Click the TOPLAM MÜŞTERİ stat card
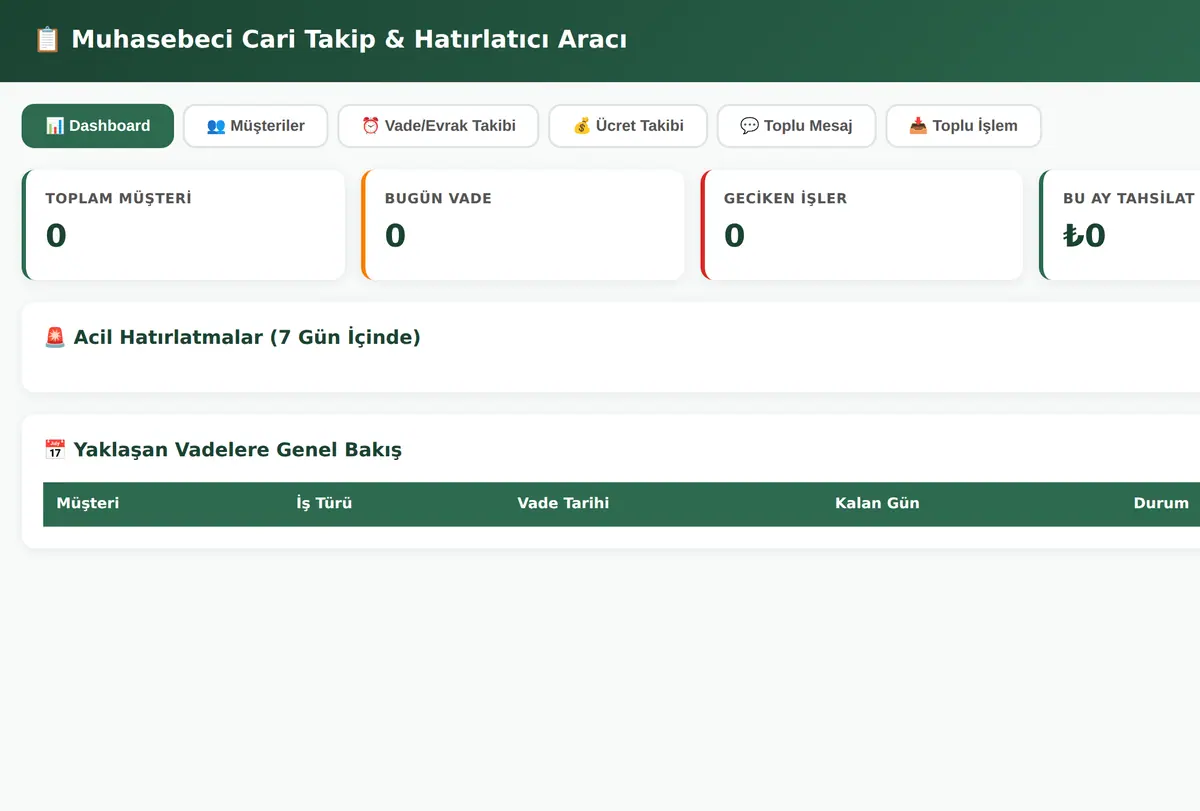This screenshot has height=811, width=1200. [184, 225]
